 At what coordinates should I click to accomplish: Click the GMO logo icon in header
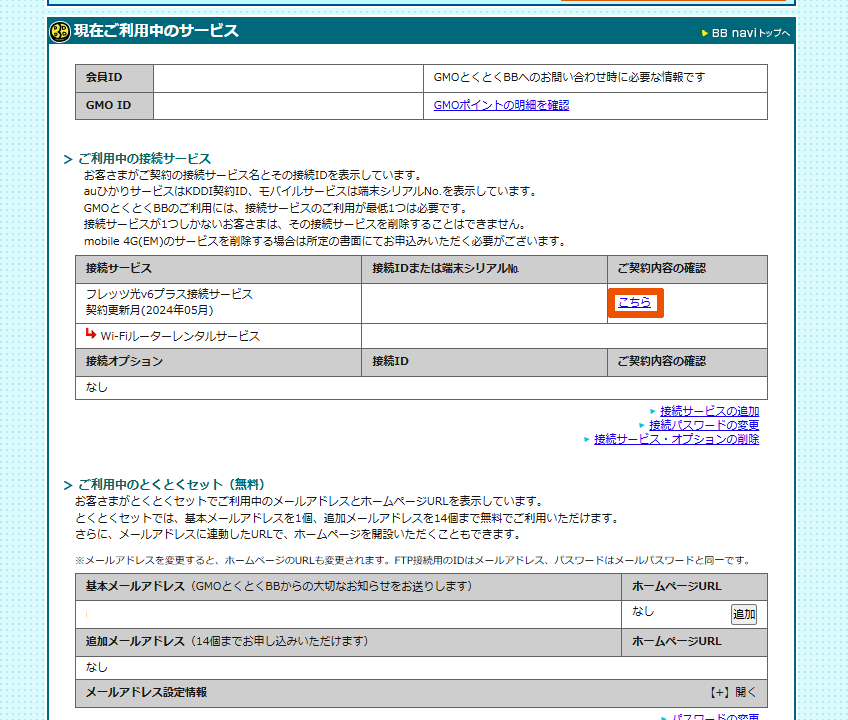click(61, 32)
